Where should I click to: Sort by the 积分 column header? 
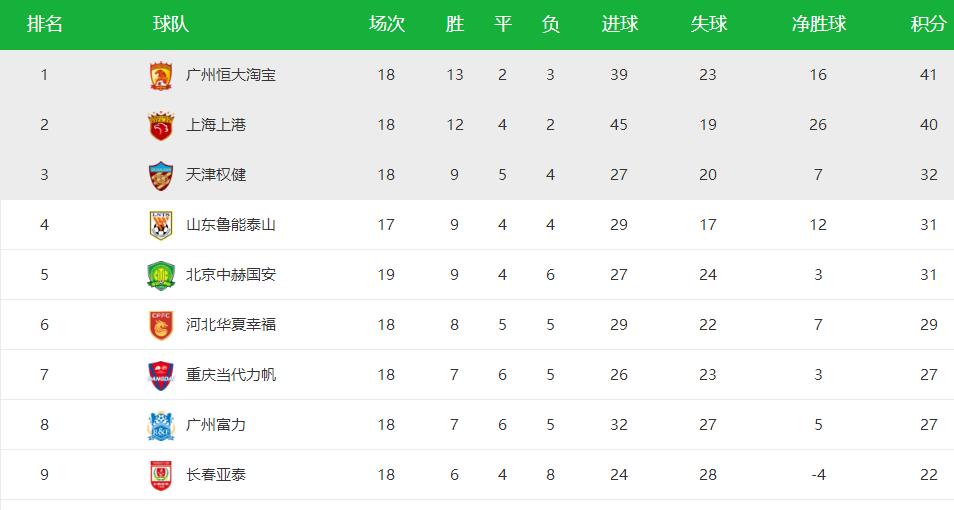[928, 24]
